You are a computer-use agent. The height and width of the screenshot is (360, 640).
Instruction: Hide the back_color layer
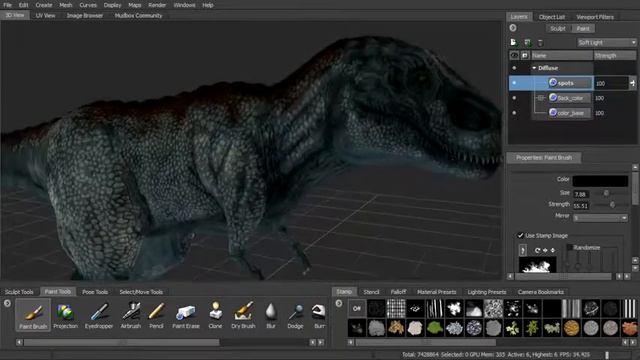[514, 98]
